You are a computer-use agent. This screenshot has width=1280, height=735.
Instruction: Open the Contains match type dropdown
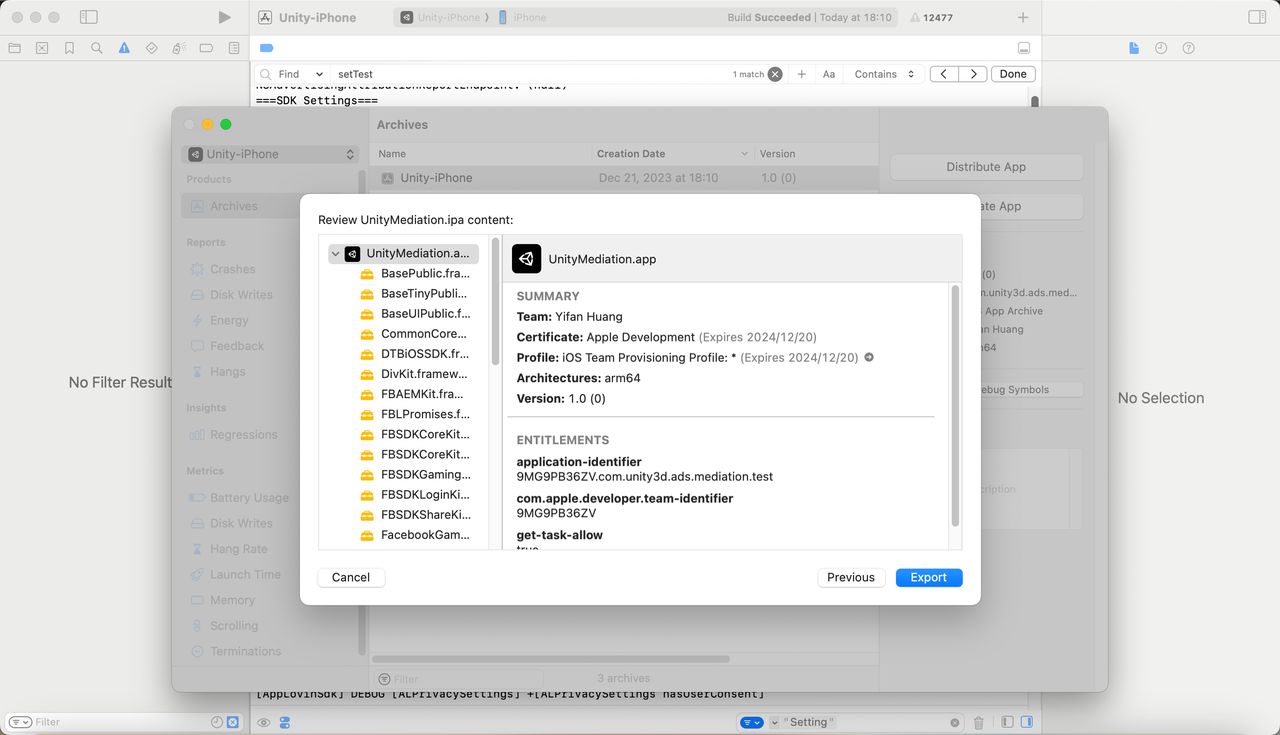[884, 74]
